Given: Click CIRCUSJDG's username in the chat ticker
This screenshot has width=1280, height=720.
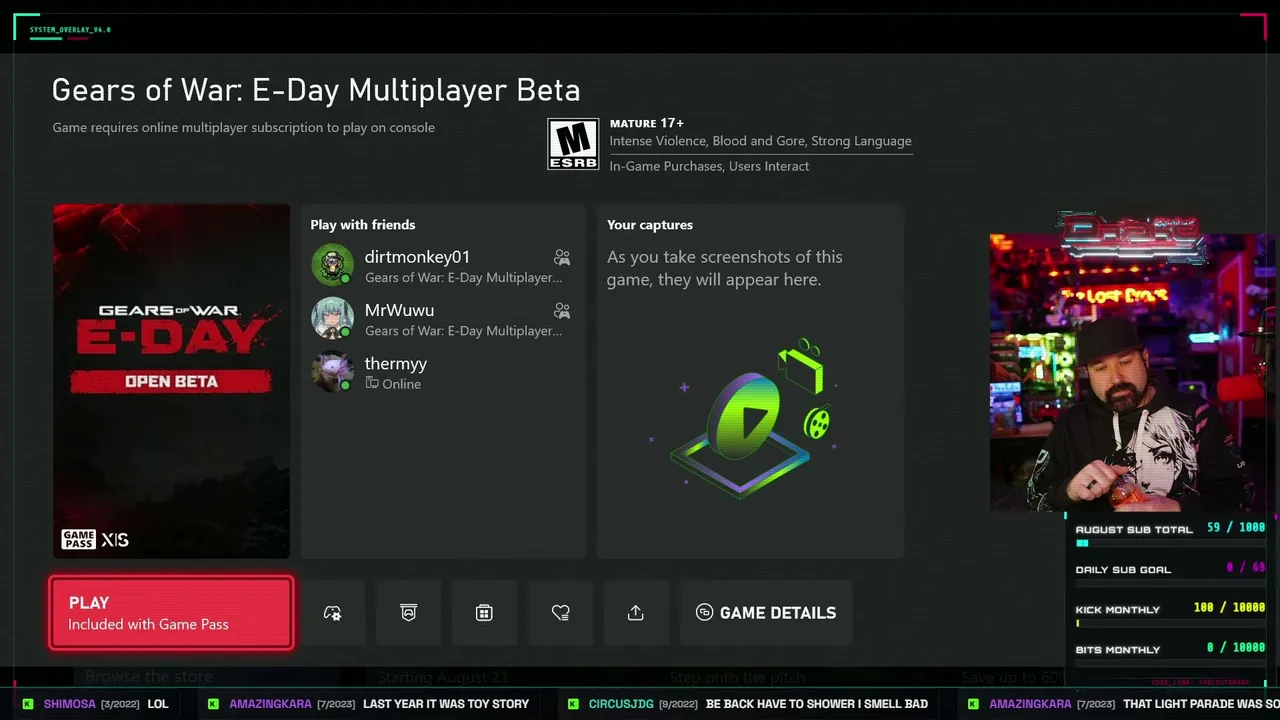Looking at the screenshot, I should [x=621, y=704].
